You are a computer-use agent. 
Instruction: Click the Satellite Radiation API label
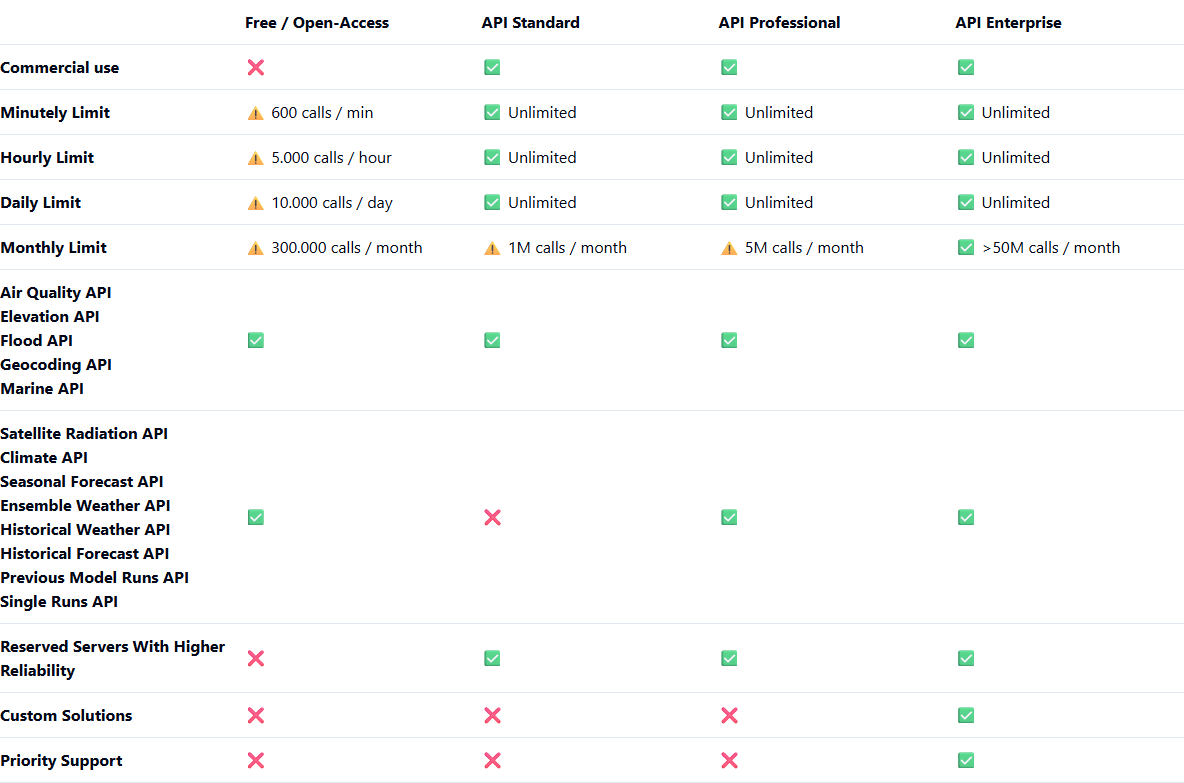click(84, 433)
